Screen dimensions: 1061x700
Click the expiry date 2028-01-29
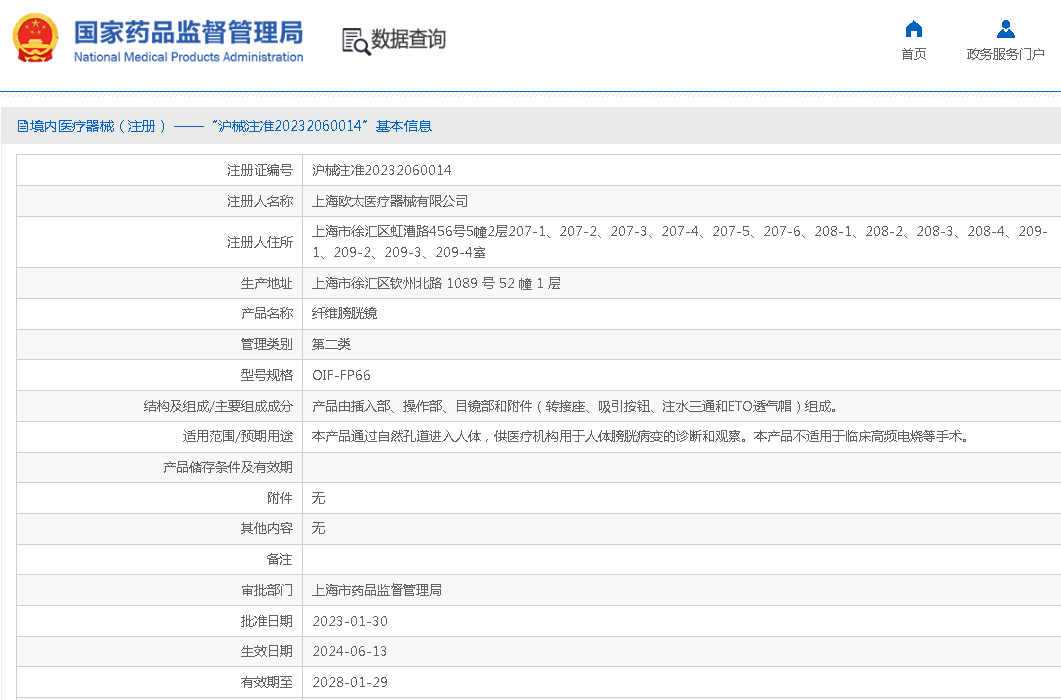coord(349,683)
